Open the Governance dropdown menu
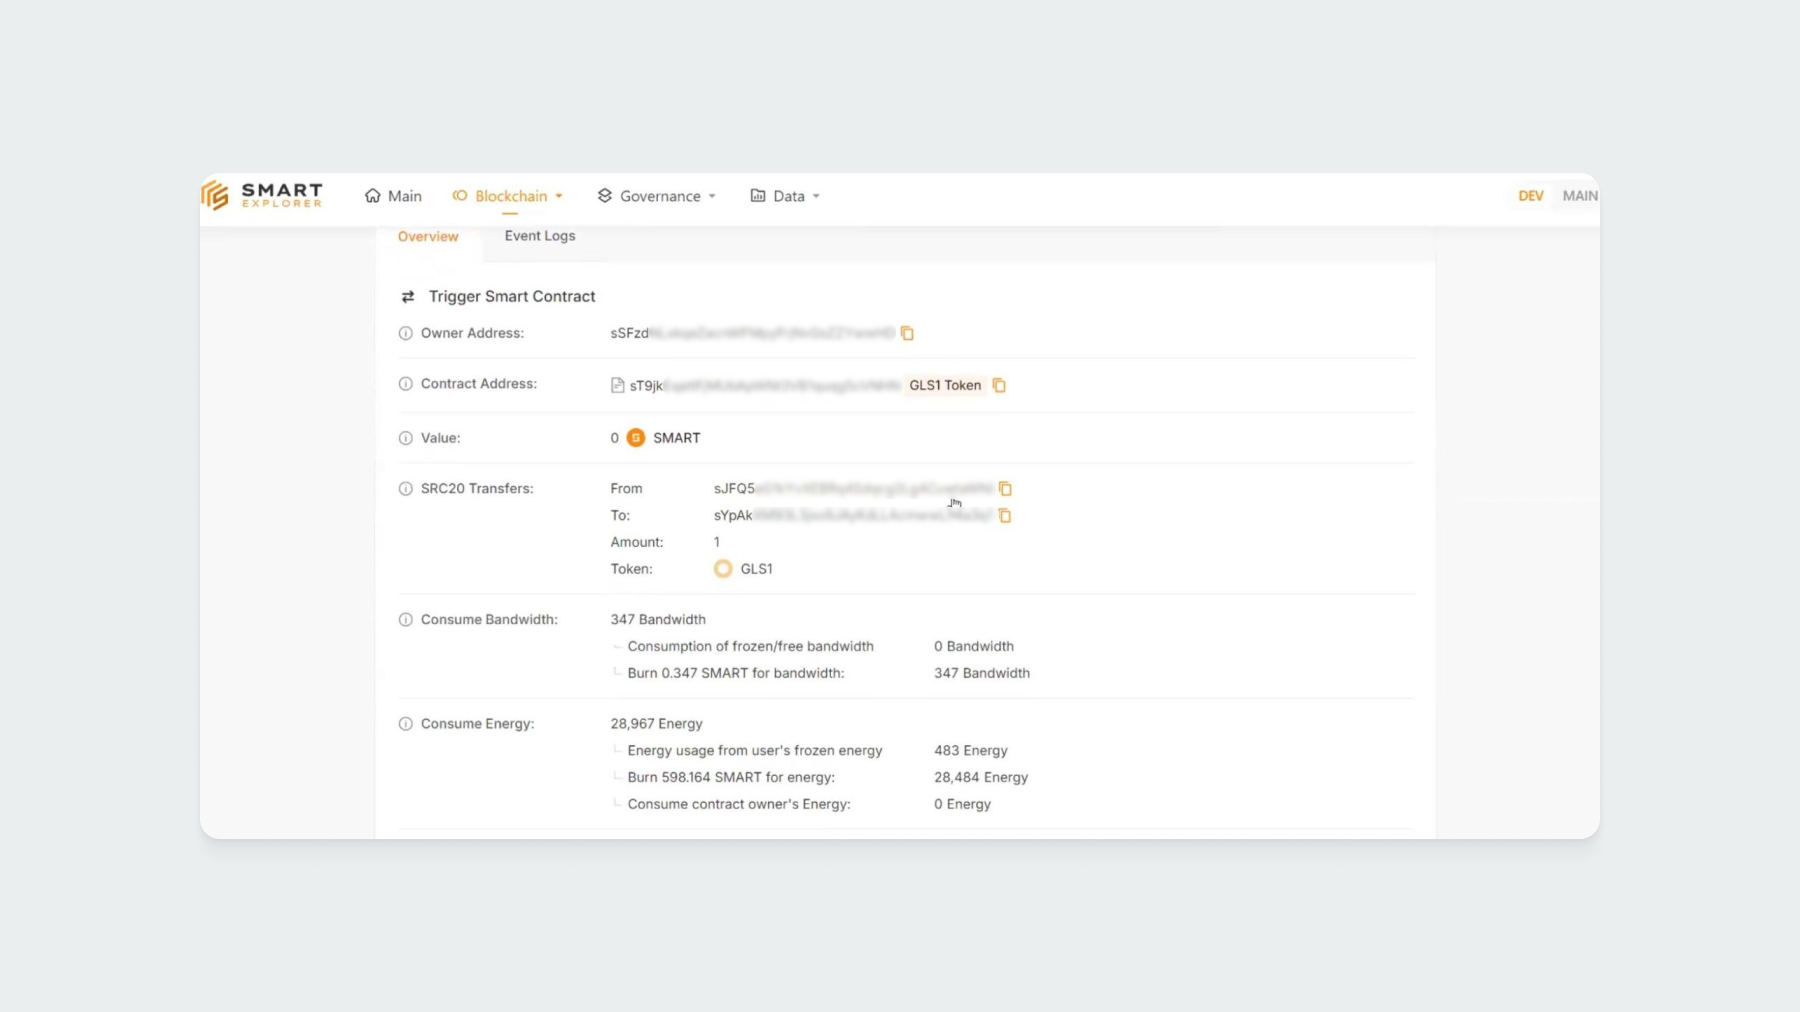This screenshot has width=1800, height=1012. pyautogui.click(x=657, y=196)
